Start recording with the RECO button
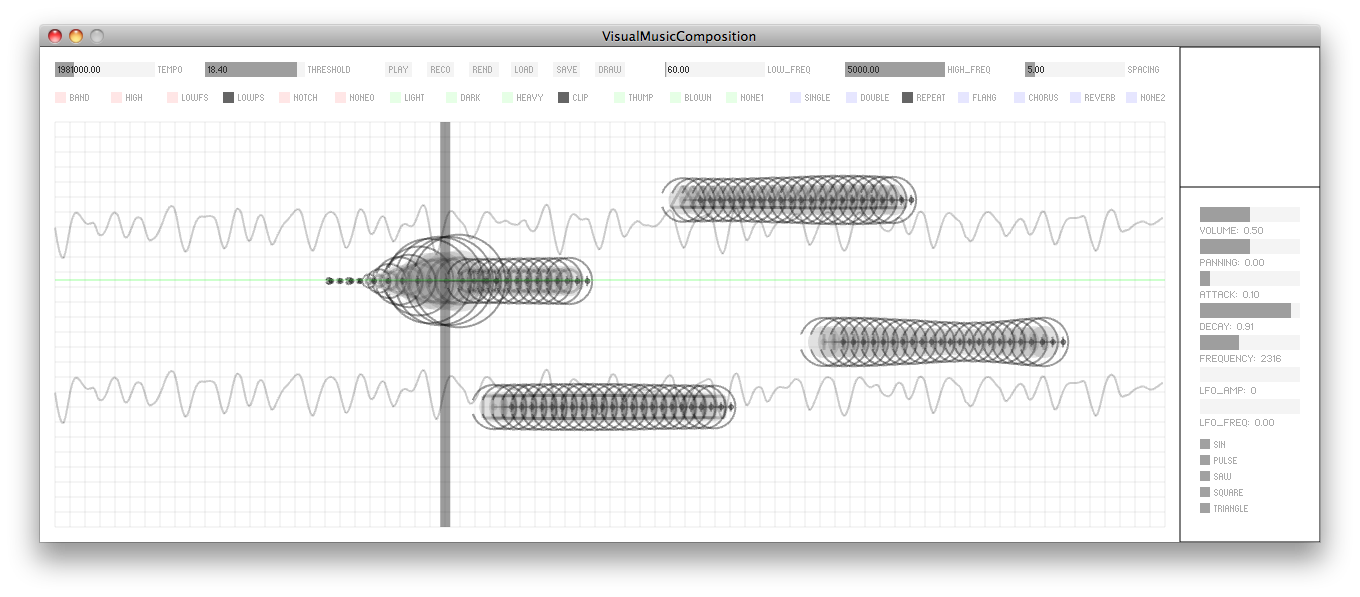Image resolution: width=1360 pixels, height=597 pixels. 439,69
